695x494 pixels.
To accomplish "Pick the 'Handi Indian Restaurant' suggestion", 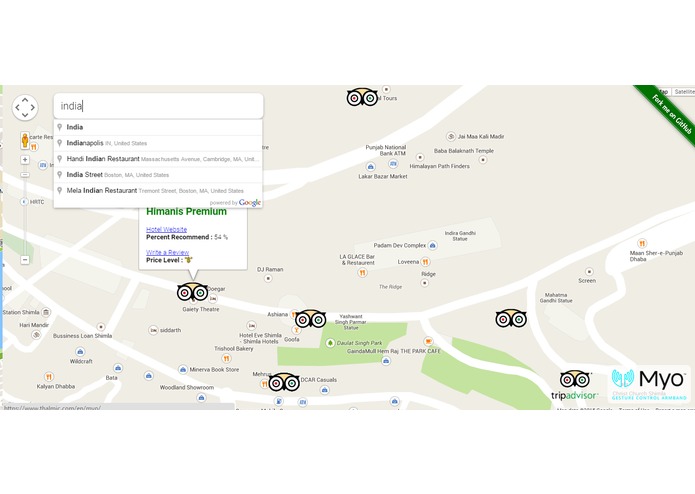I will tap(158, 159).
